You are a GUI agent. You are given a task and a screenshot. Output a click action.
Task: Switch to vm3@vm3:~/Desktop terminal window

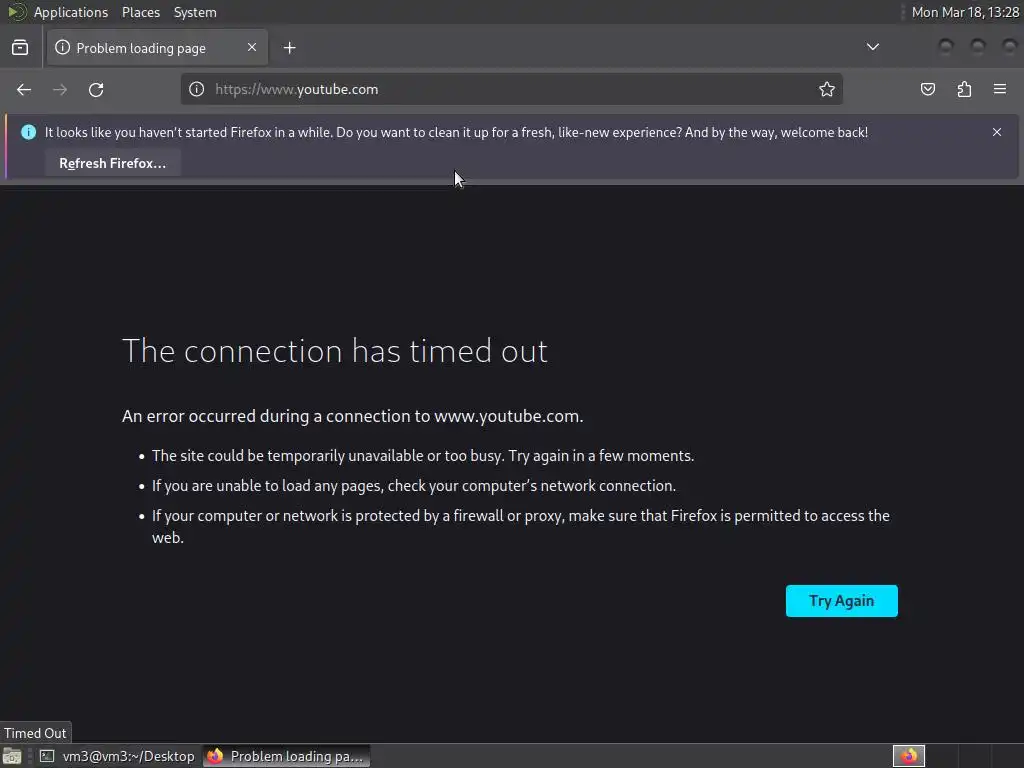pos(118,756)
